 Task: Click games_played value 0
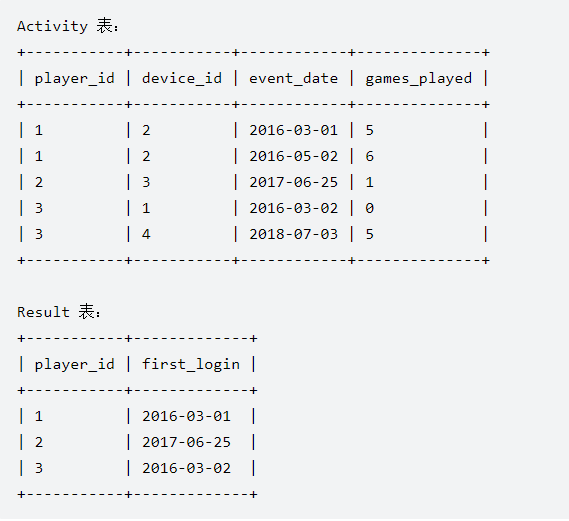pyautogui.click(x=369, y=208)
